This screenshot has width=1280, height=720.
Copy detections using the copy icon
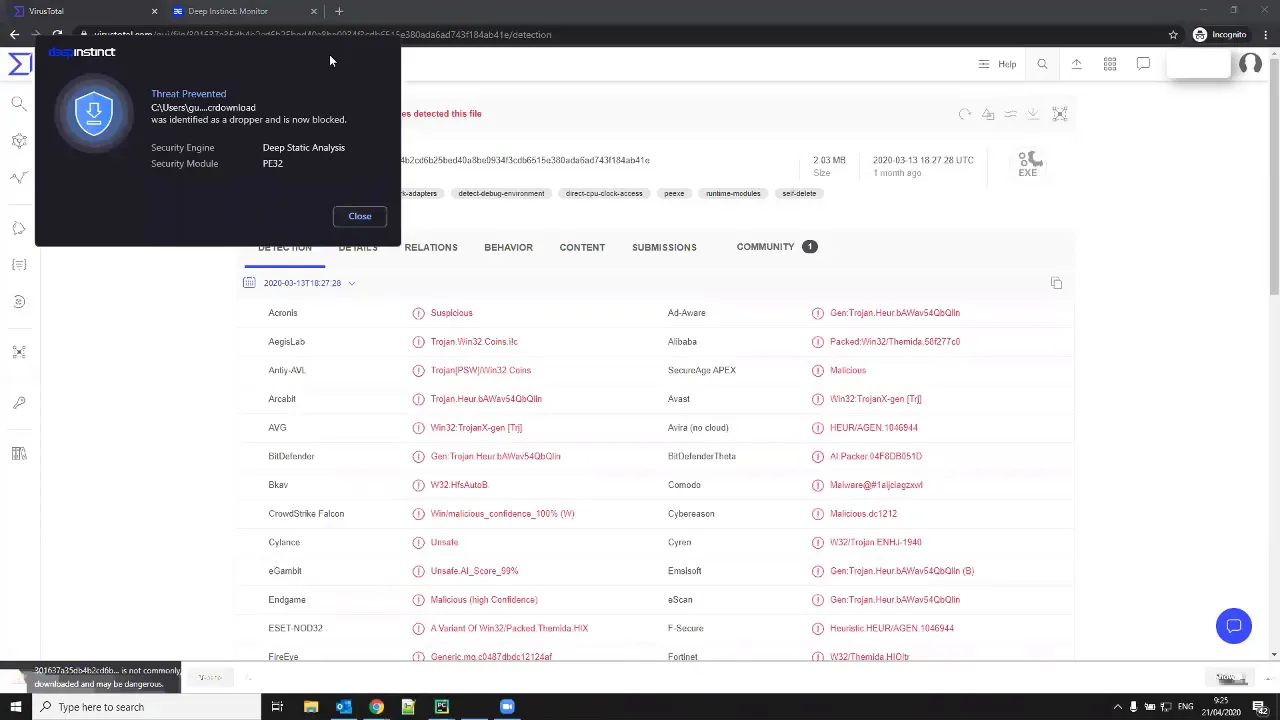(x=1056, y=283)
